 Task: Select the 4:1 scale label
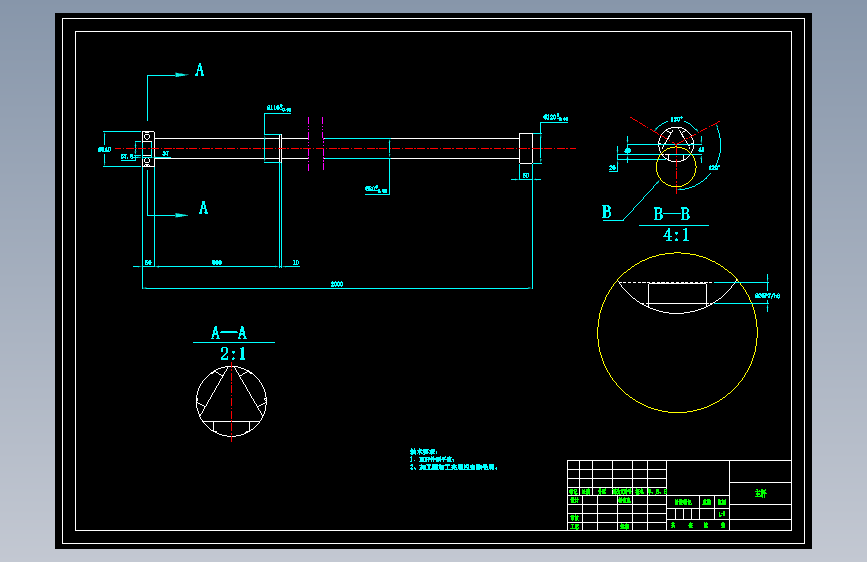676,235
